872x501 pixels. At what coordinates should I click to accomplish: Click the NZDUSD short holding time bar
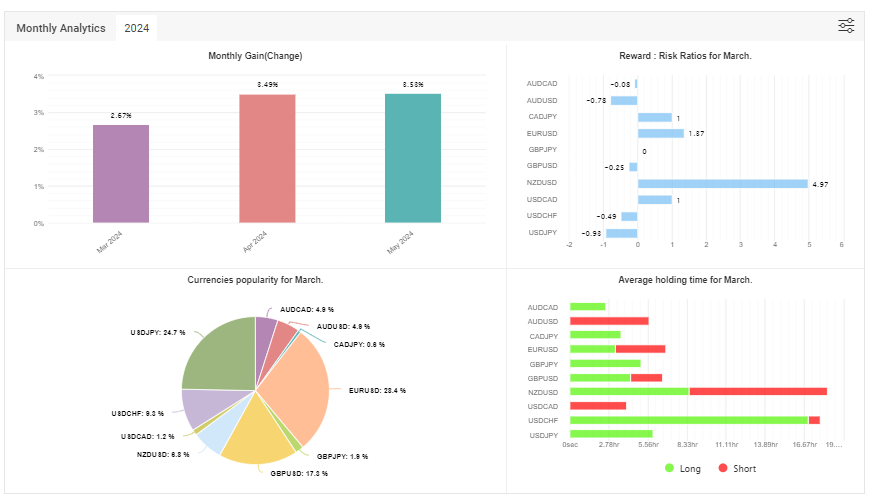pyautogui.click(x=758, y=391)
